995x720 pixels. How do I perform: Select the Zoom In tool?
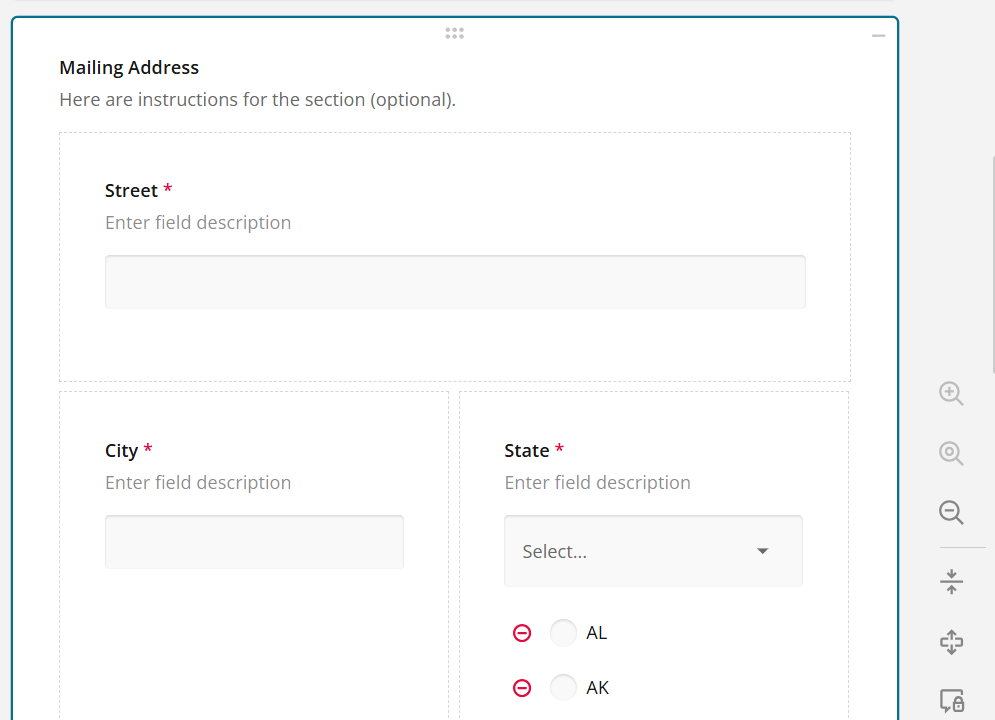pyautogui.click(x=950, y=393)
